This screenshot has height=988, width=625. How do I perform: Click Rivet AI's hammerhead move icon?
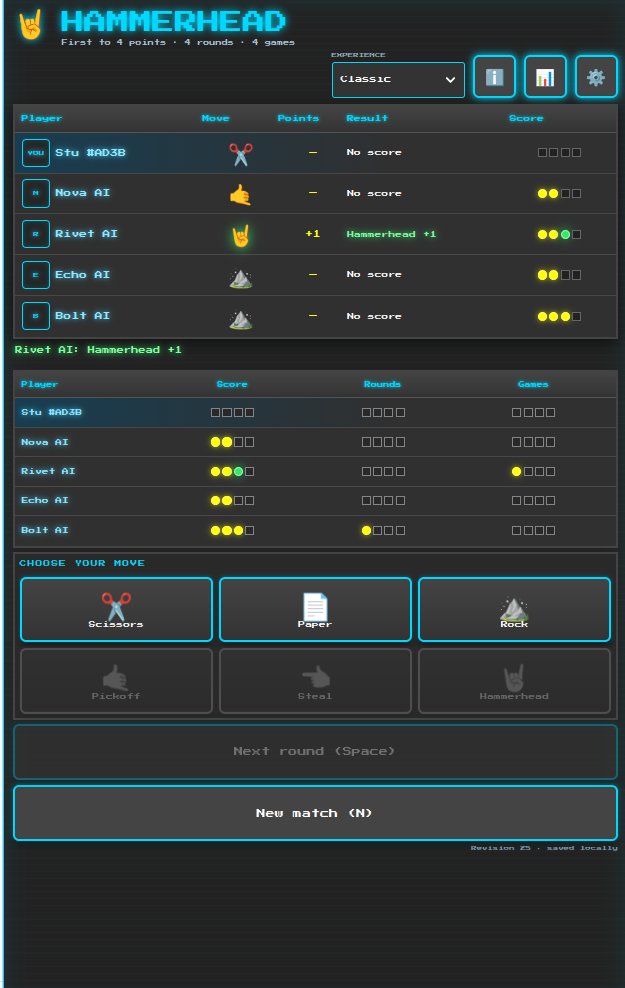pos(241,235)
